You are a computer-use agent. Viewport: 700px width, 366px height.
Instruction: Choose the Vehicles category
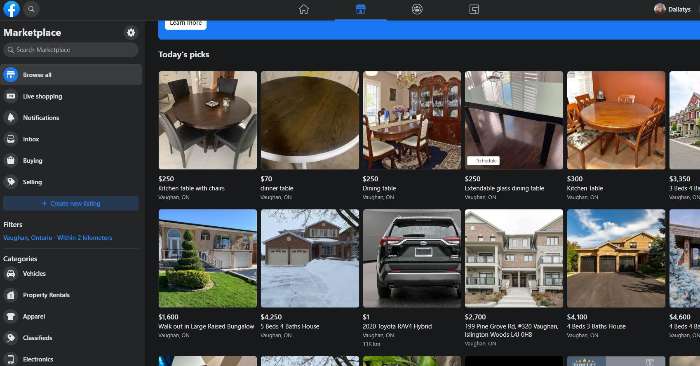pyautogui.click(x=72, y=274)
